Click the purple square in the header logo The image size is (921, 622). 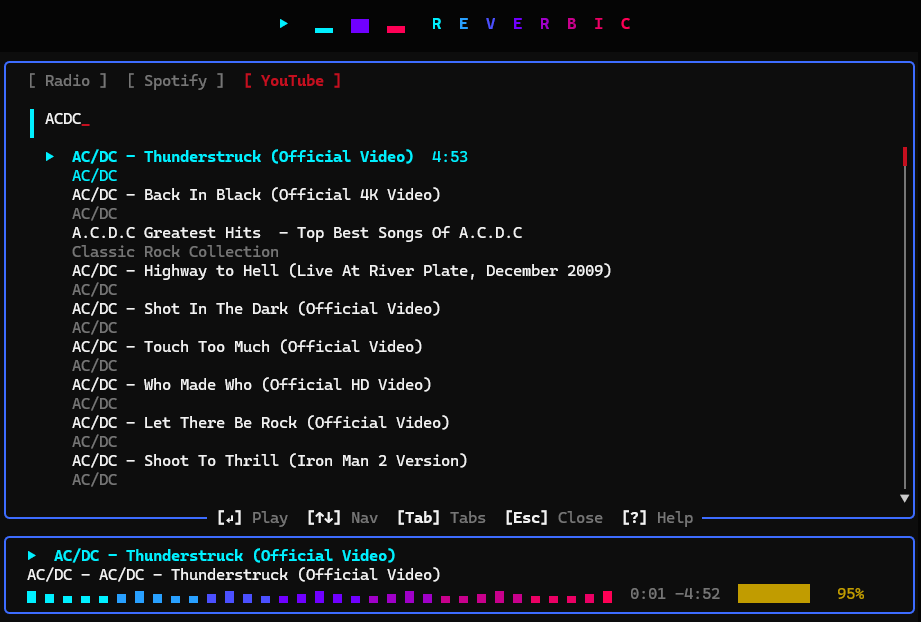click(359, 26)
